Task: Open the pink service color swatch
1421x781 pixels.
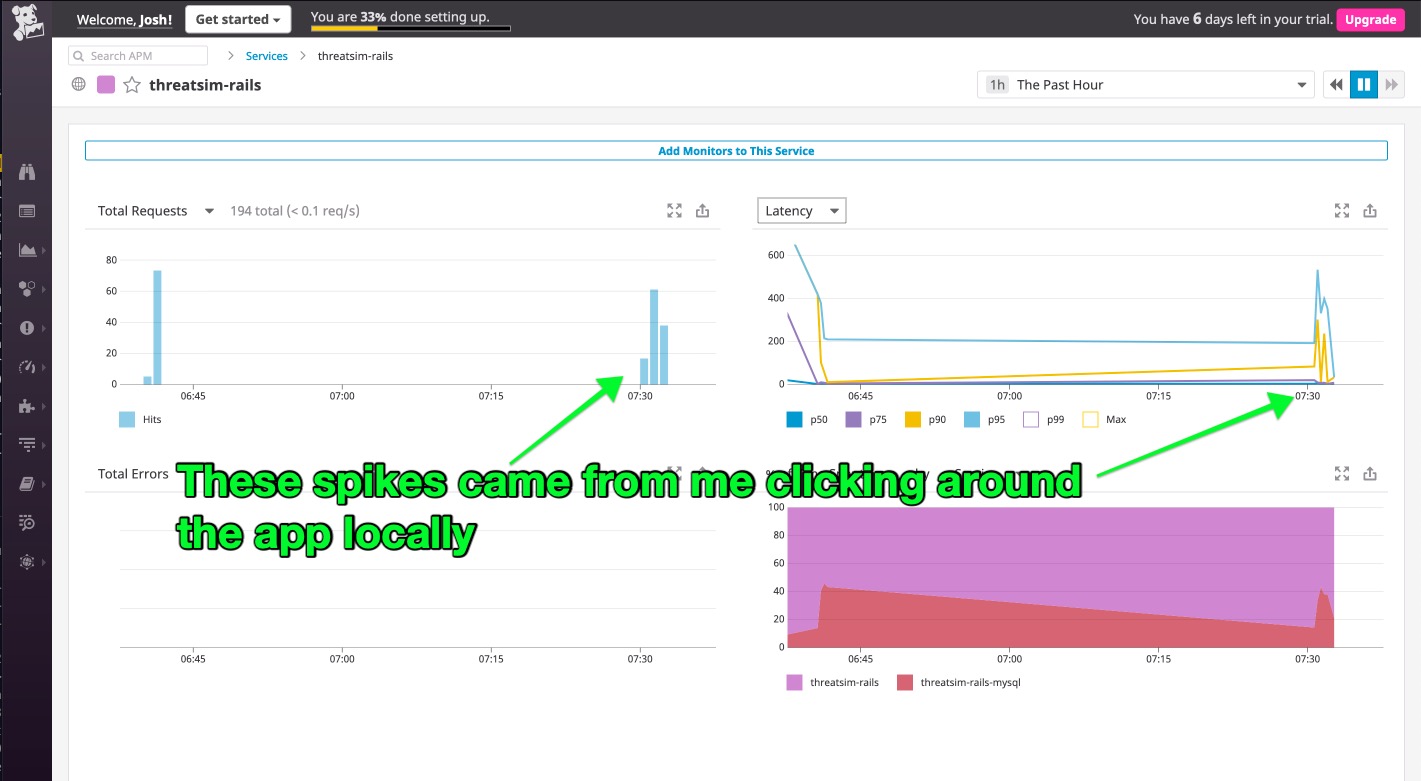Action: click(105, 85)
